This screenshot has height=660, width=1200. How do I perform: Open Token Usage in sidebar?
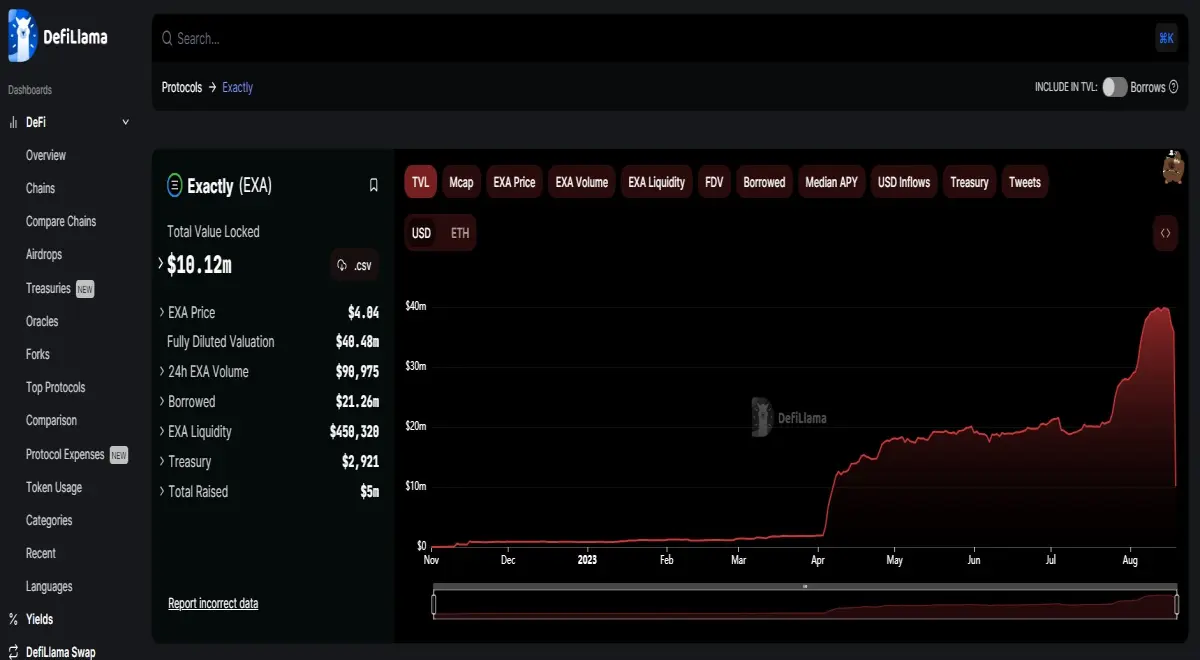pyautogui.click(x=54, y=487)
